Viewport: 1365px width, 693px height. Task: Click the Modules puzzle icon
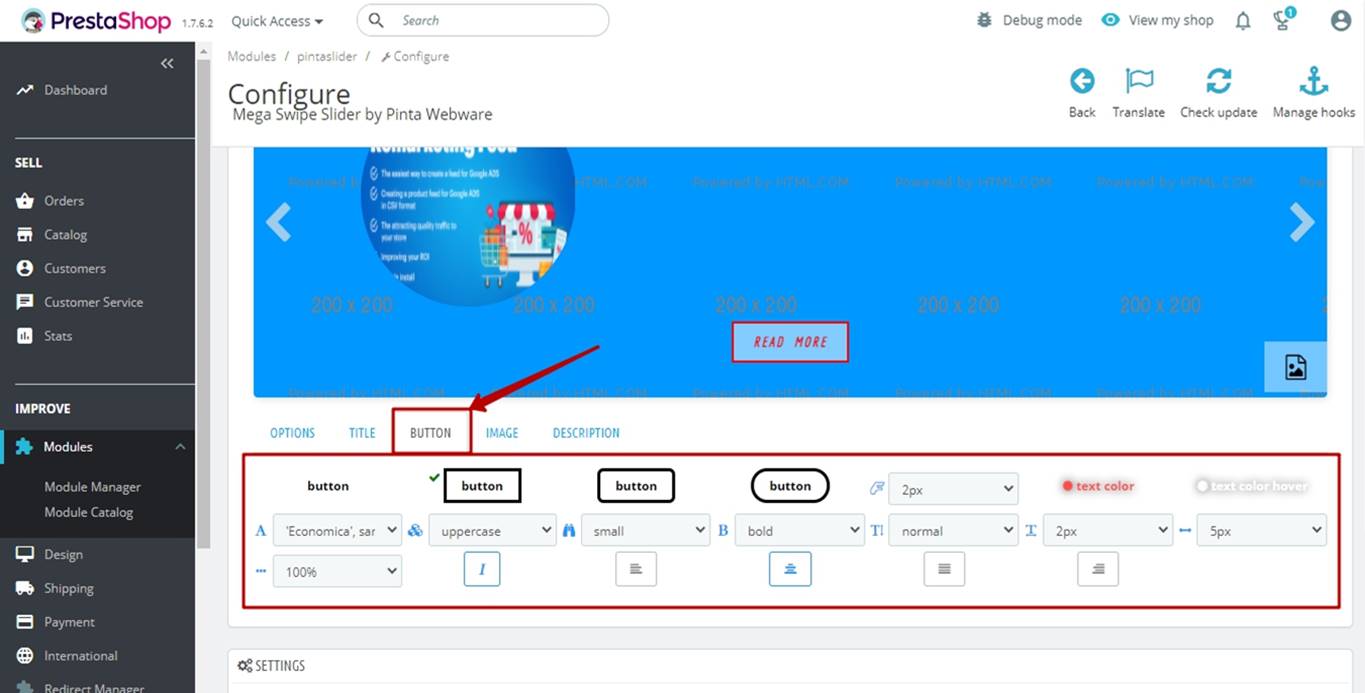coord(24,447)
